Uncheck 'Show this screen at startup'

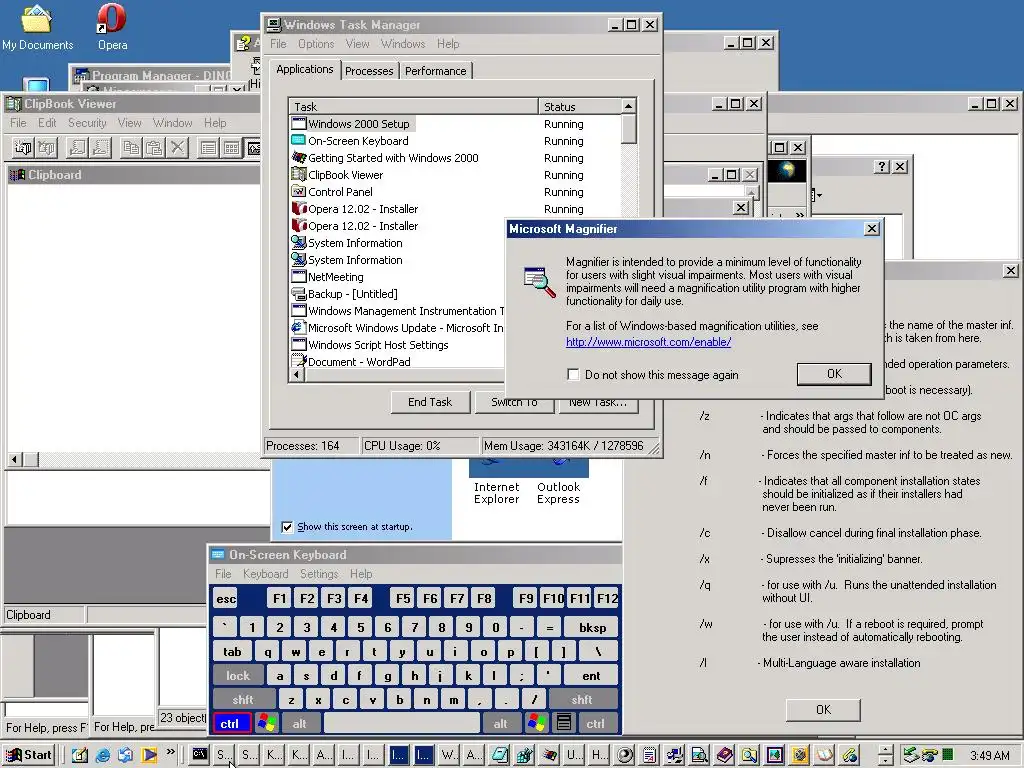287,526
